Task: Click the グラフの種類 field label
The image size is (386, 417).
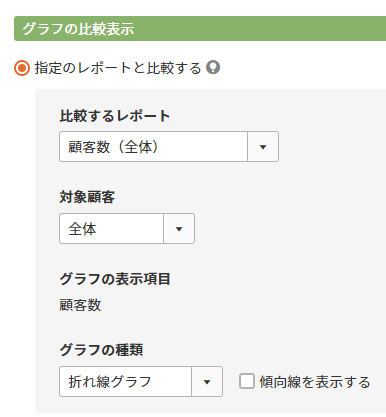Action: pyautogui.click(x=101, y=350)
